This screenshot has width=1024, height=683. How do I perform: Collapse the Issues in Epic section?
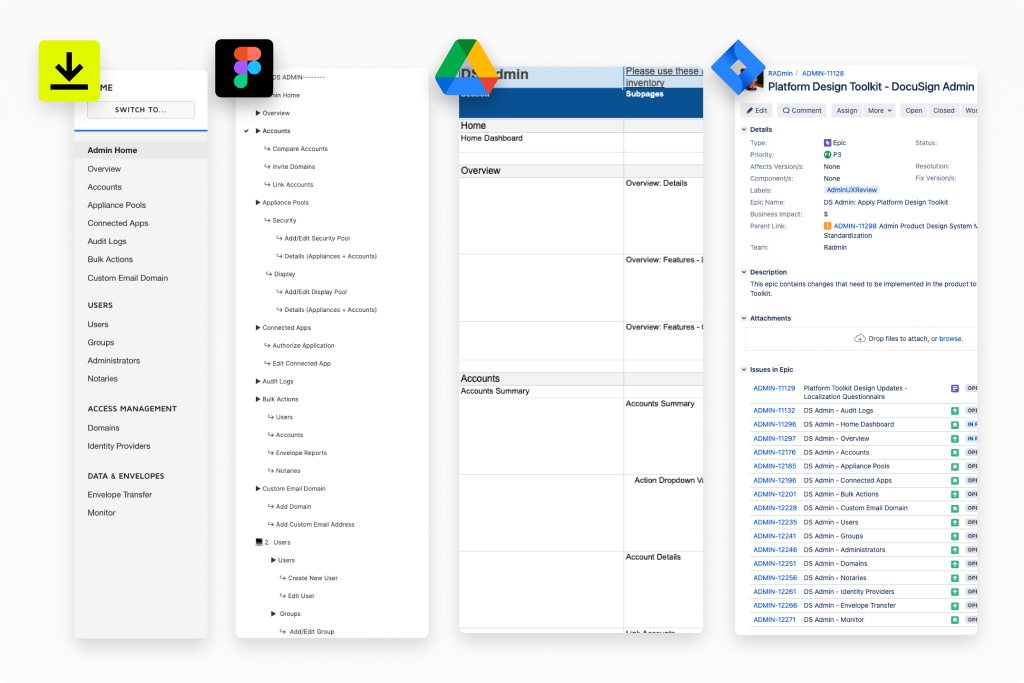[744, 370]
